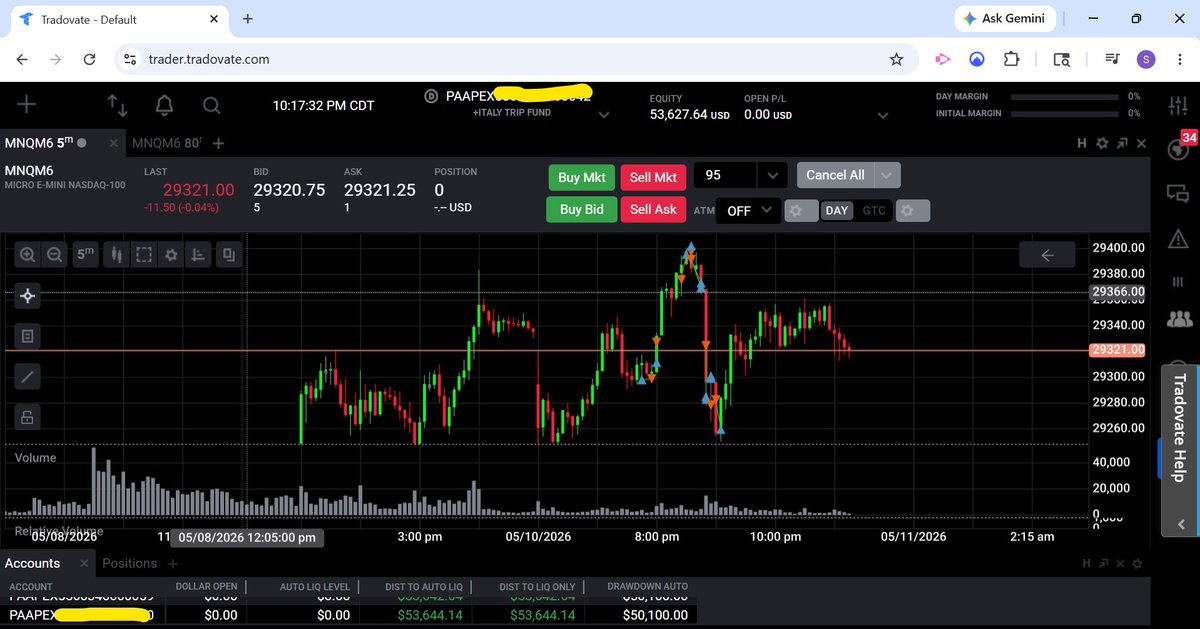Open the indicators axis icon in chart toolbar
Screen dimensions: 1200x629
[199, 255]
